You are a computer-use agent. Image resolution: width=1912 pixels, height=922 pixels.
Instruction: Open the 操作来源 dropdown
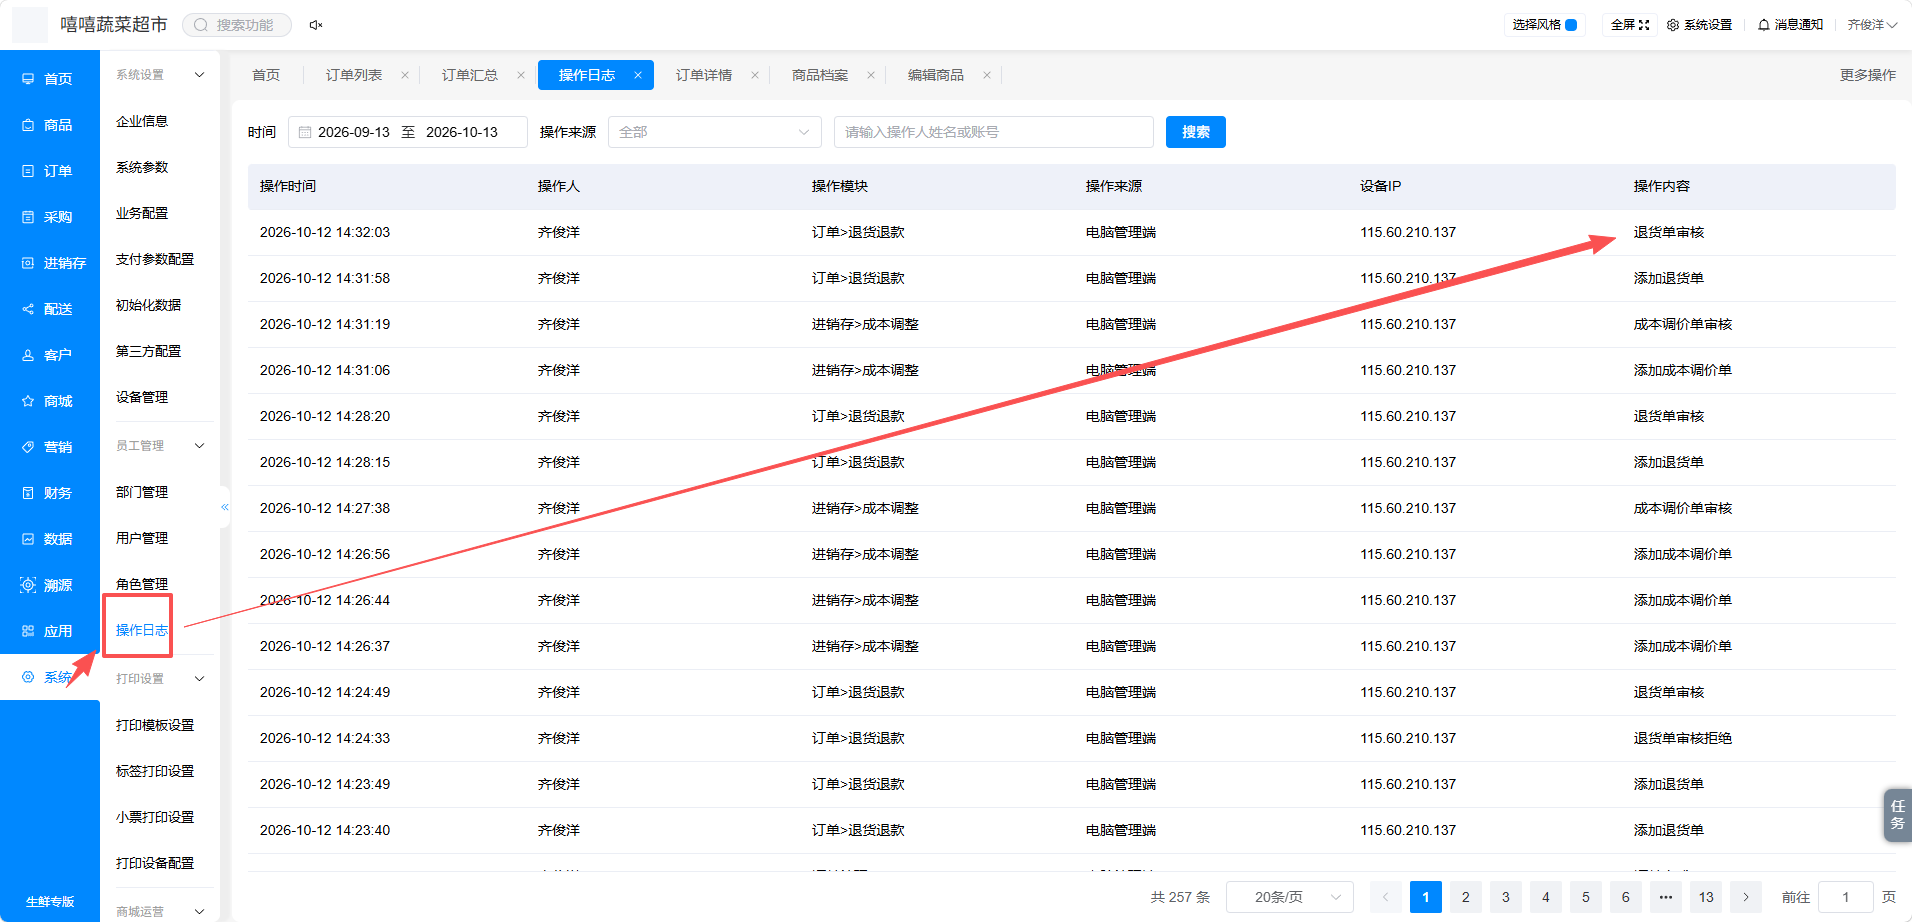click(714, 132)
